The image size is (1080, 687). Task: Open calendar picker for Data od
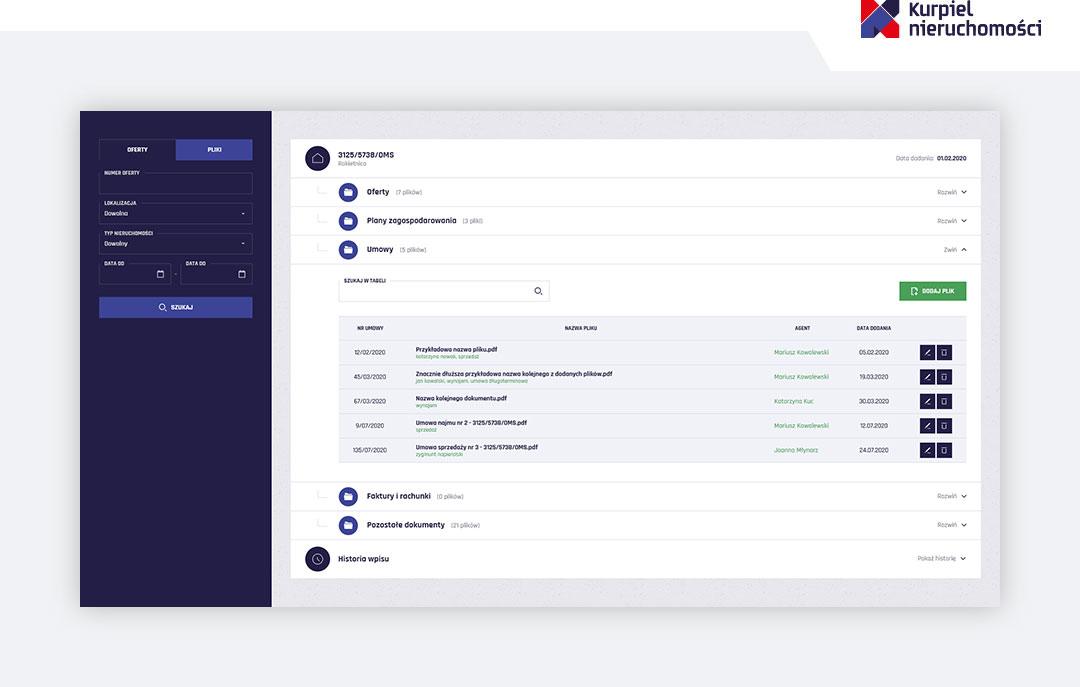click(x=160, y=274)
